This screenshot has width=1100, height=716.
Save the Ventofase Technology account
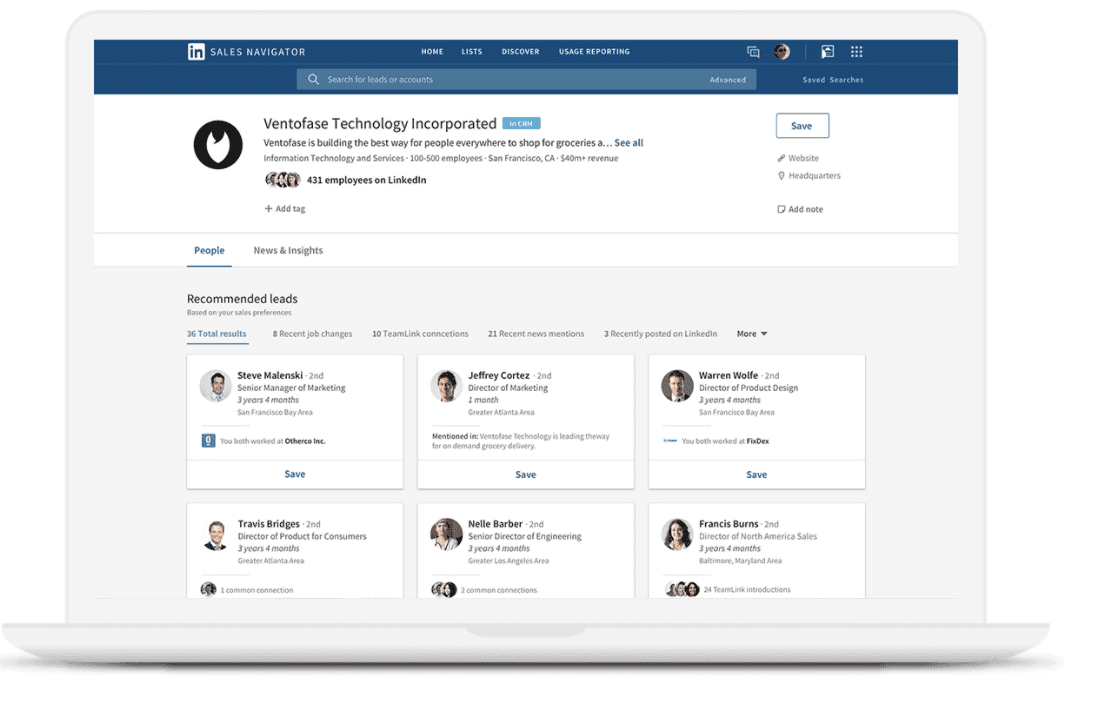point(802,125)
